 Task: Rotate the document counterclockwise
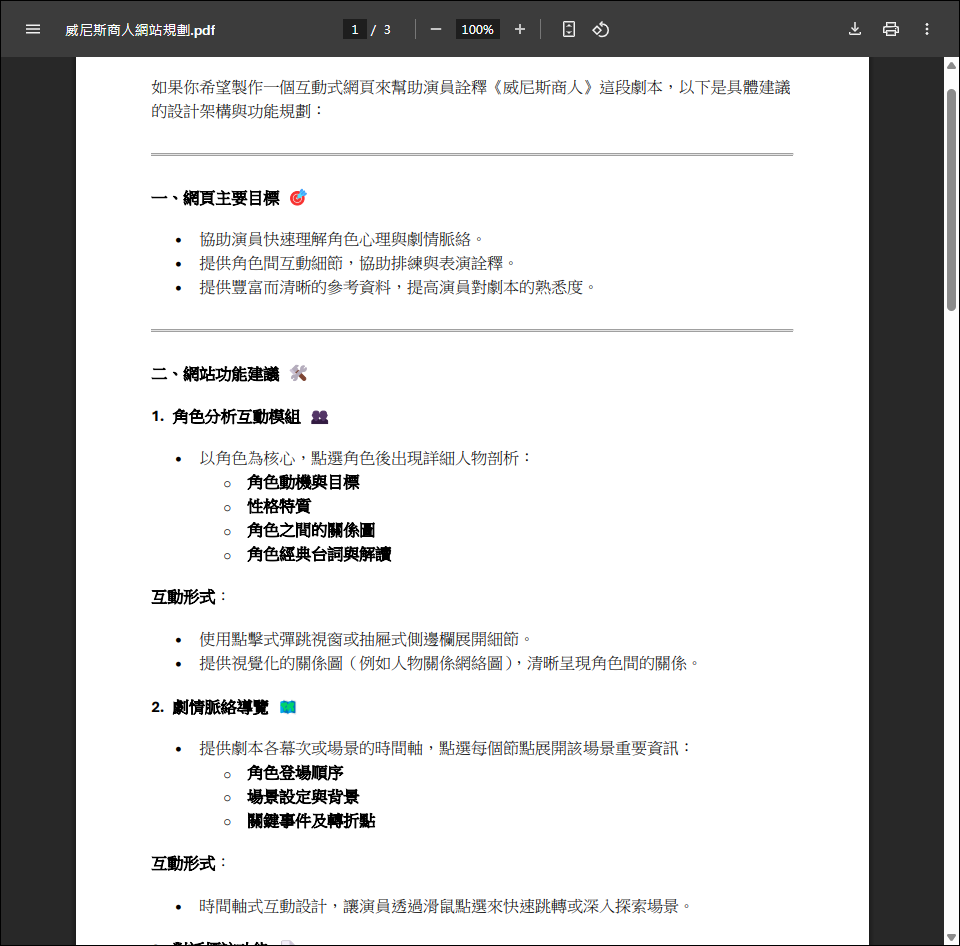[601, 29]
